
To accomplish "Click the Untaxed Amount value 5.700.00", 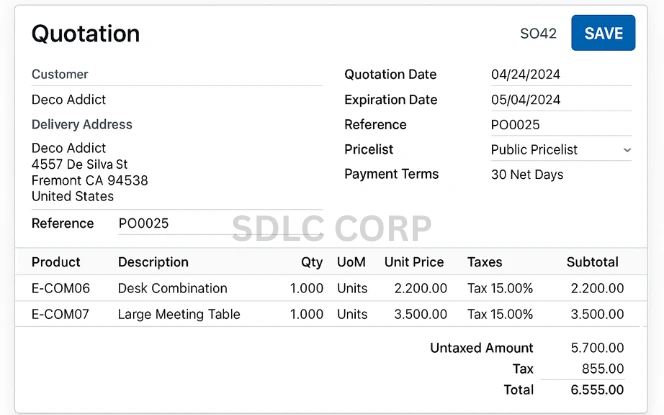I will coord(597,348).
